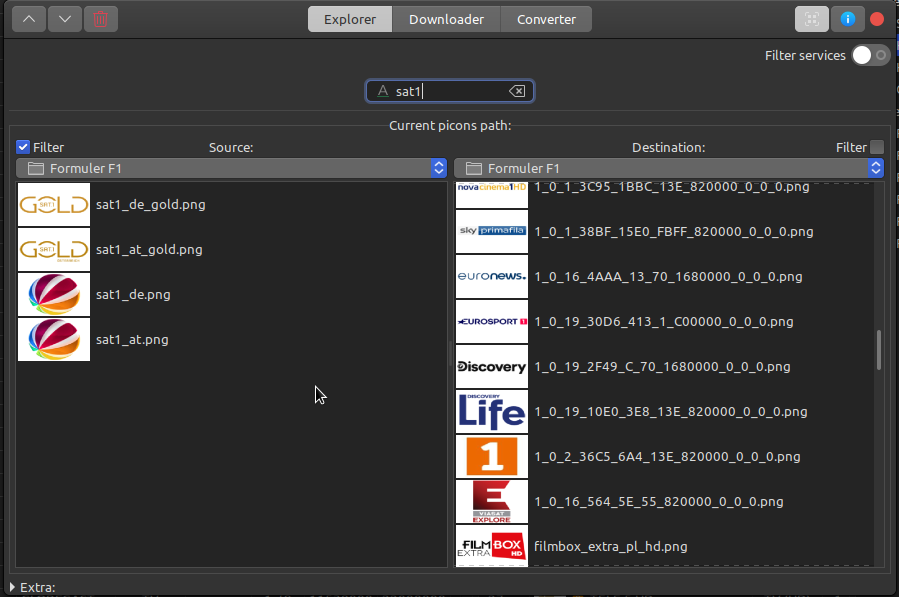Image resolution: width=899 pixels, height=597 pixels.
Task: Click sat1_at.png file name
Action: coord(132,340)
